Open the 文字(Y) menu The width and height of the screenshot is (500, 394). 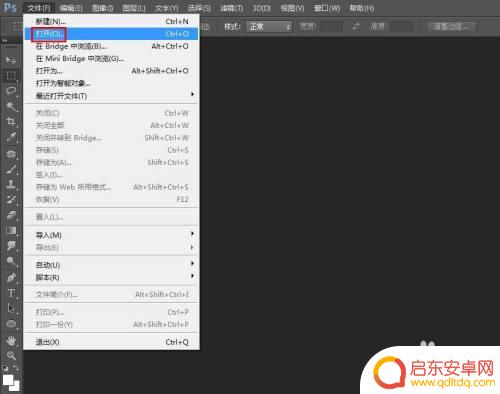click(166, 8)
